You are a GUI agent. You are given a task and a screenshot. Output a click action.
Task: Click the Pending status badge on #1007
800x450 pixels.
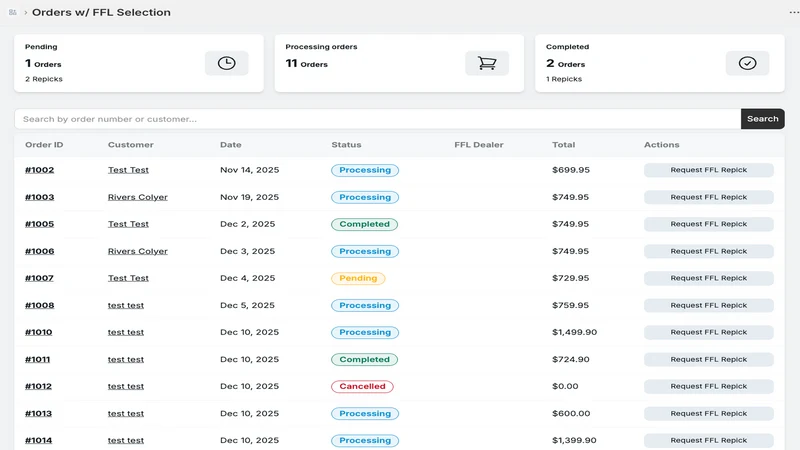coord(358,278)
